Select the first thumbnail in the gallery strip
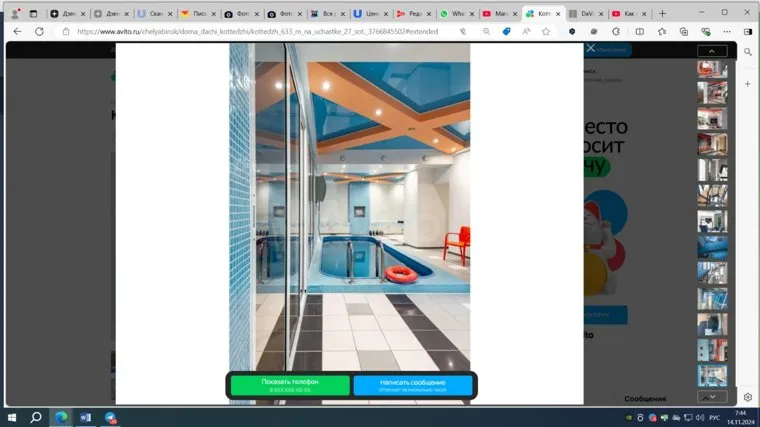This screenshot has width=760, height=427. (x=712, y=69)
